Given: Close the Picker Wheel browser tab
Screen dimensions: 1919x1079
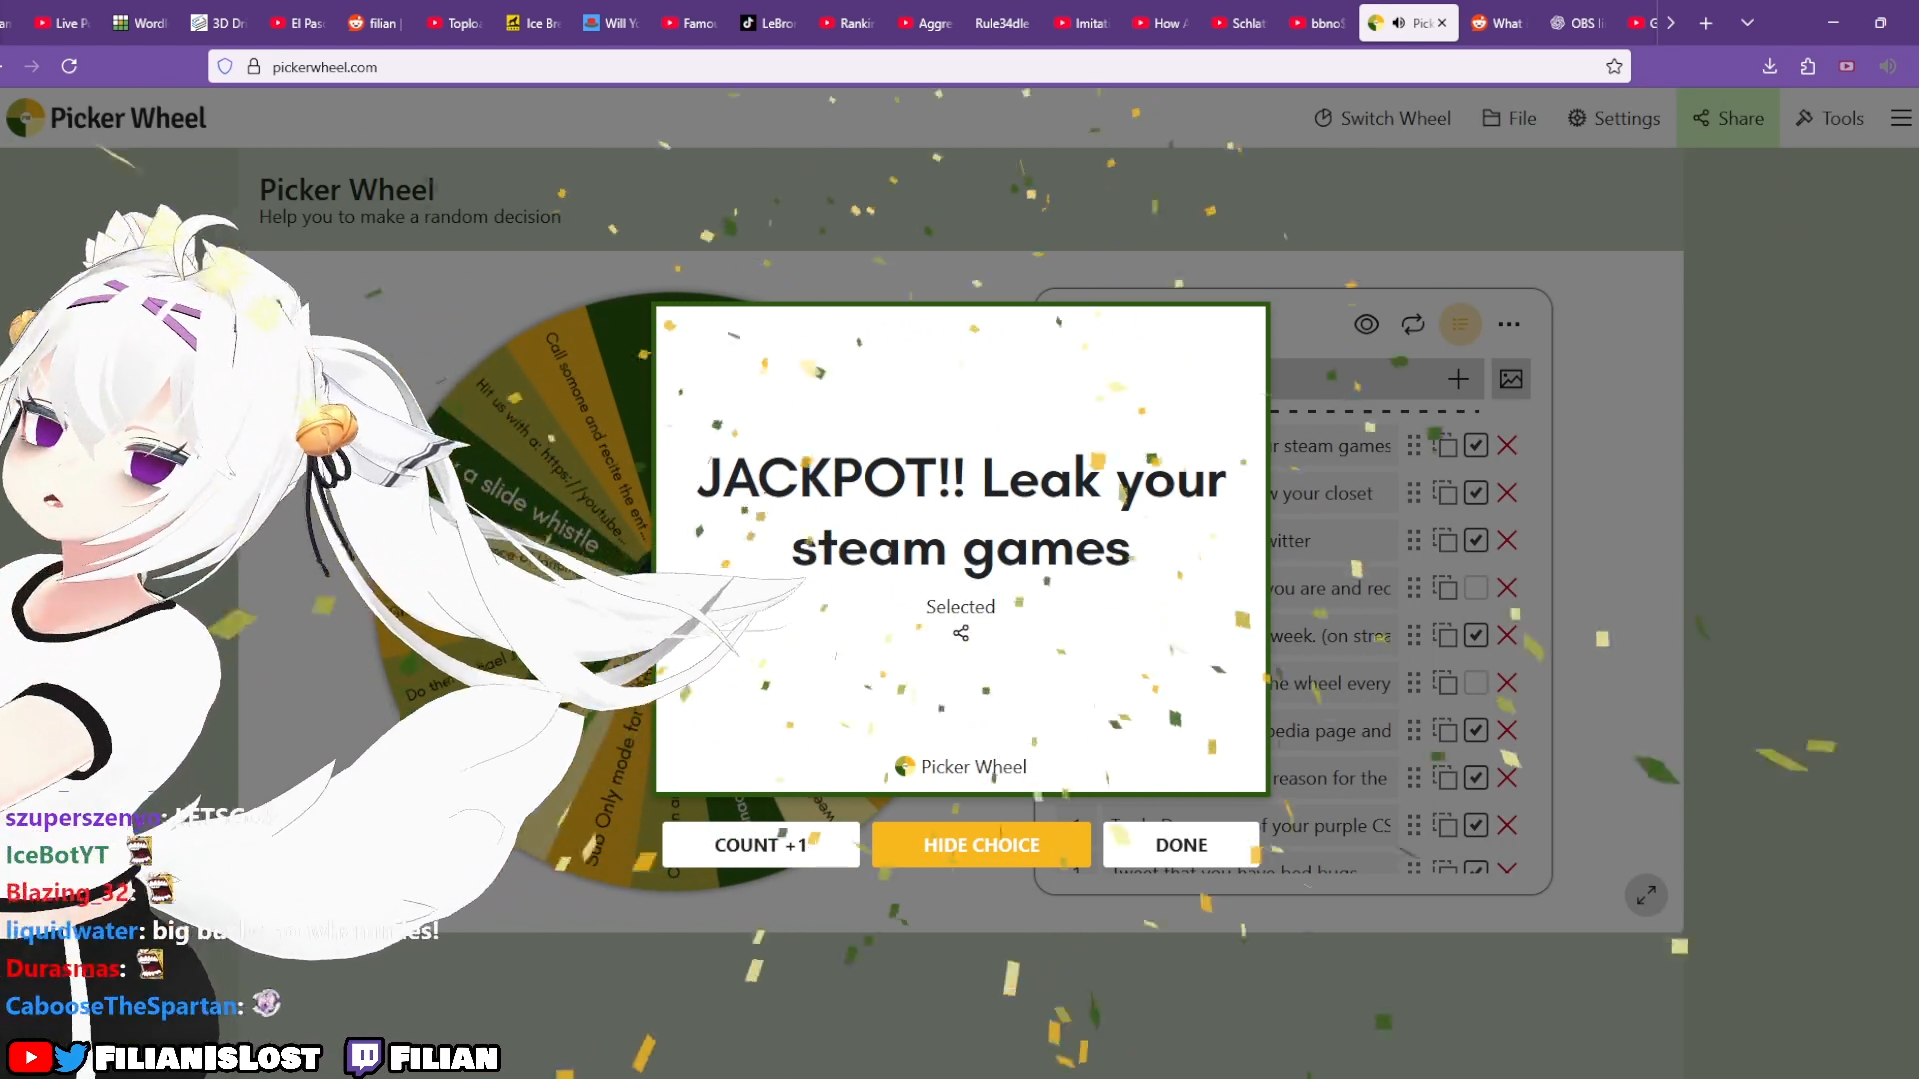Looking at the screenshot, I should tap(1442, 23).
